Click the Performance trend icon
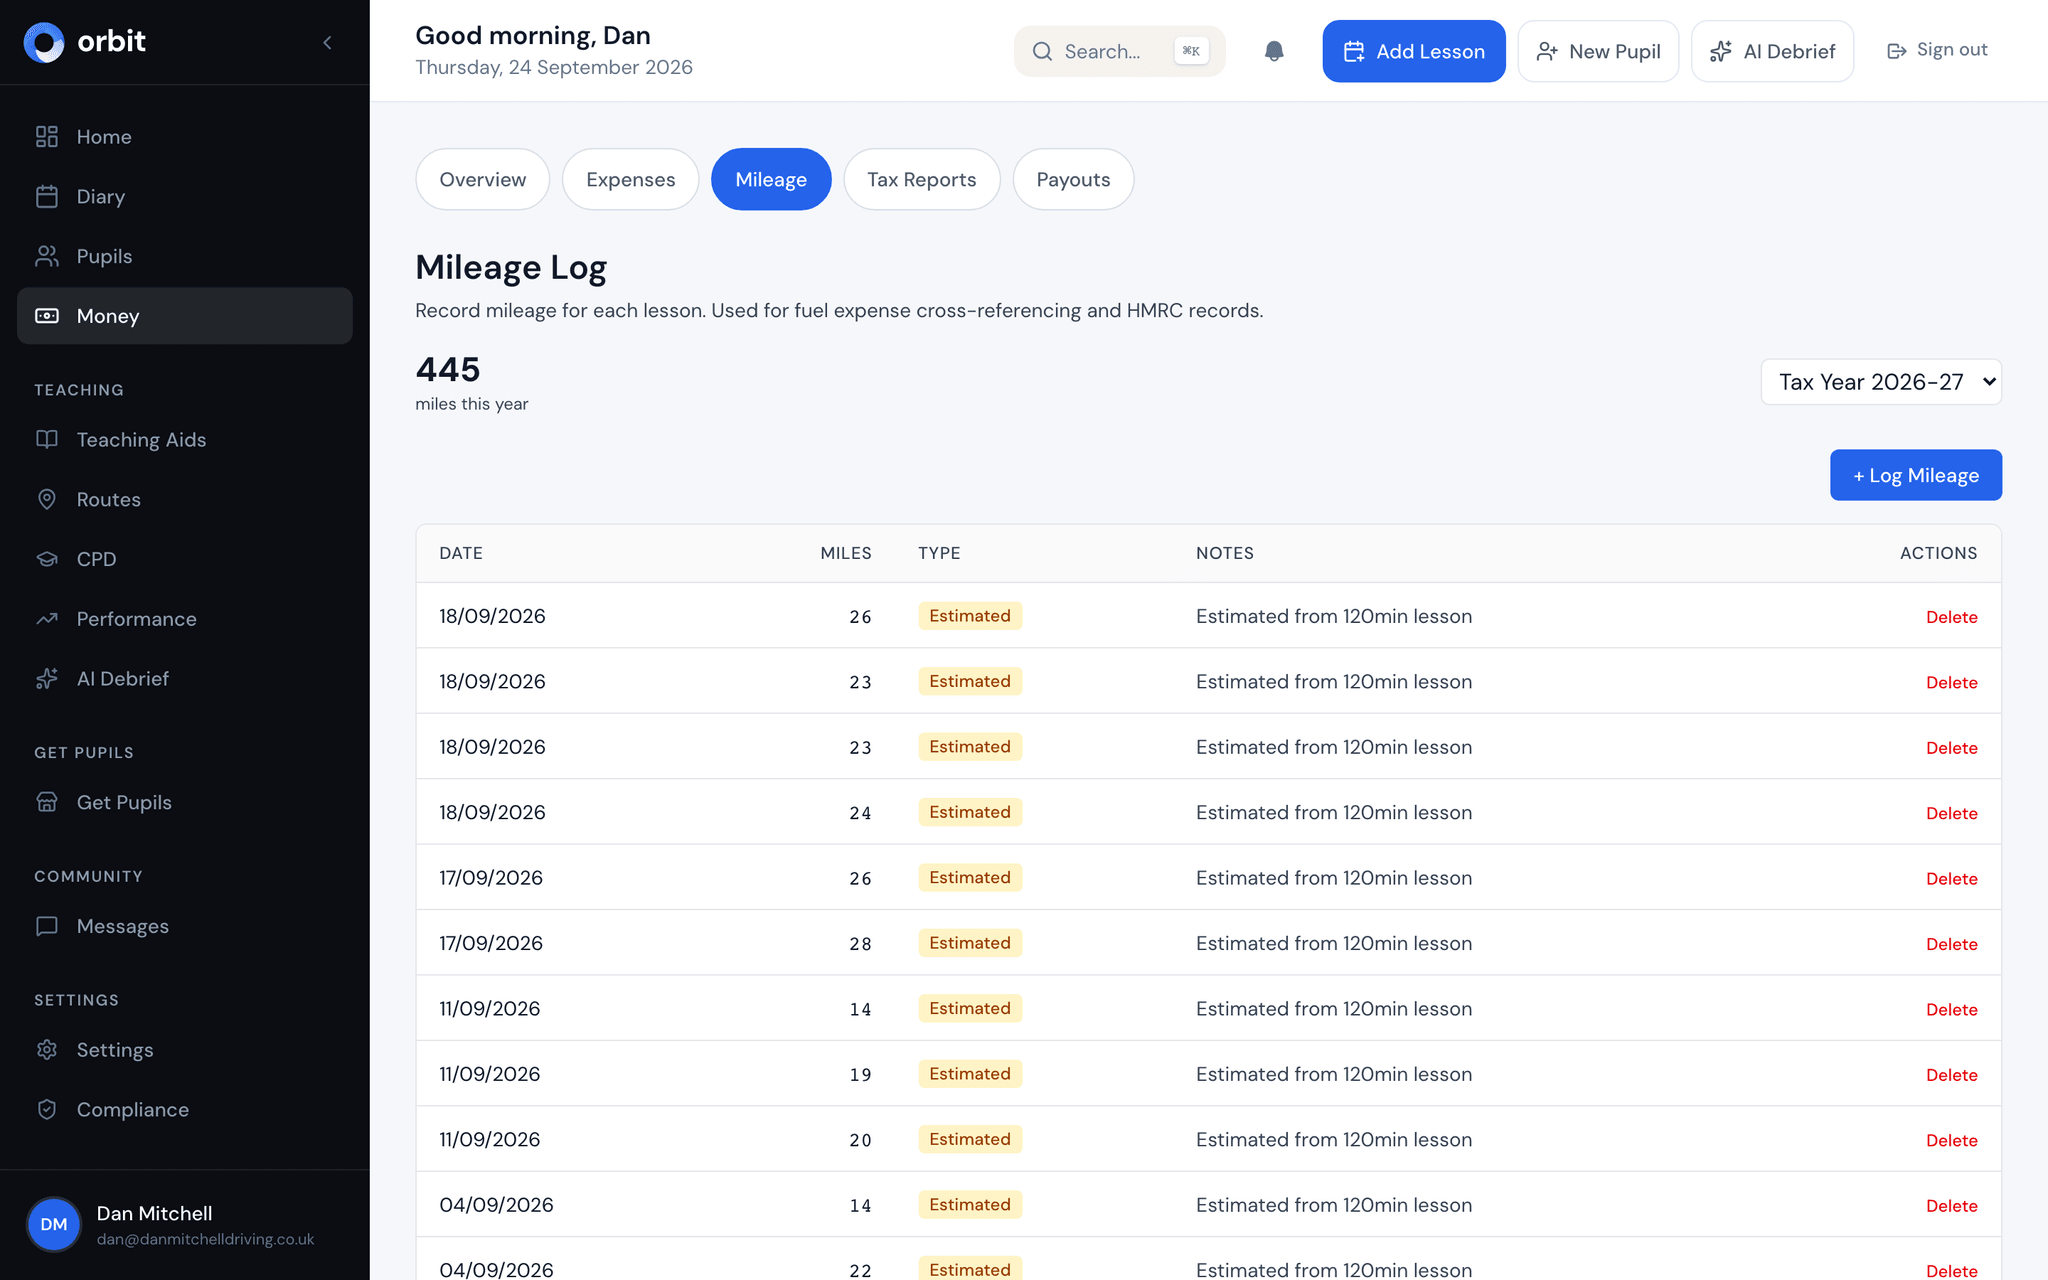Image resolution: width=2048 pixels, height=1280 pixels. (47, 619)
